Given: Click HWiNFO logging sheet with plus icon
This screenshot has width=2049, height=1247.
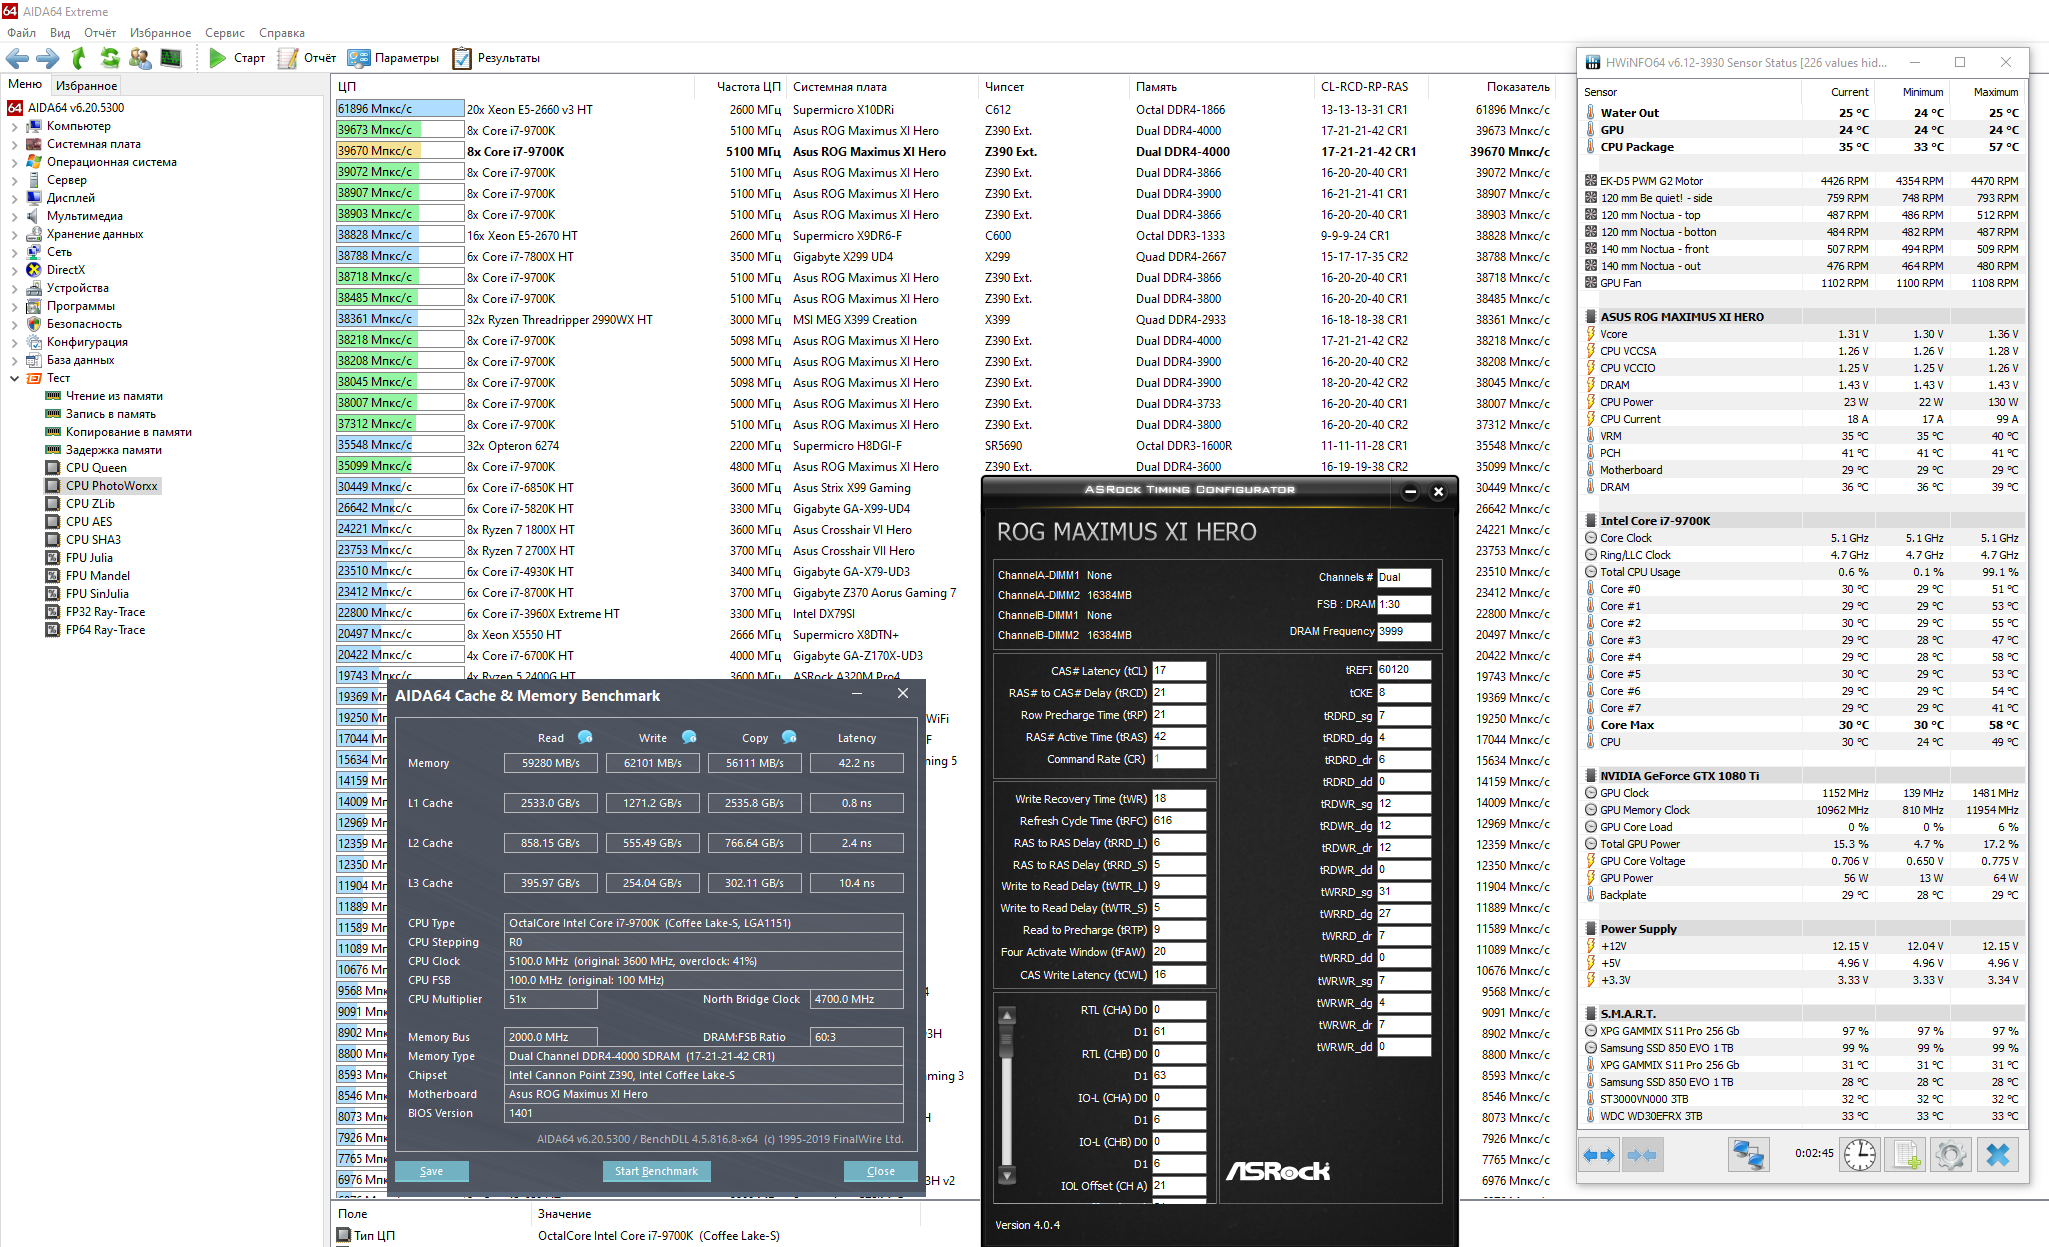Looking at the screenshot, I should click(x=1906, y=1155).
